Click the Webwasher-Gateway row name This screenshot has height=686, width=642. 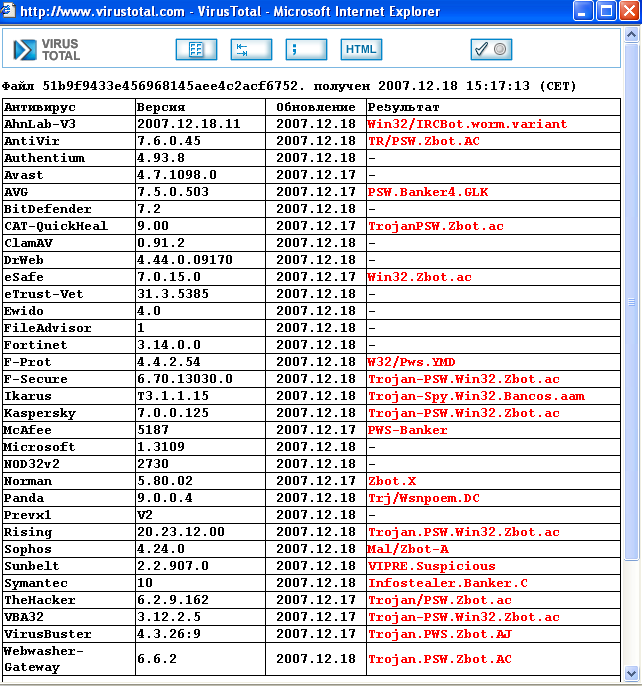click(x=44, y=659)
